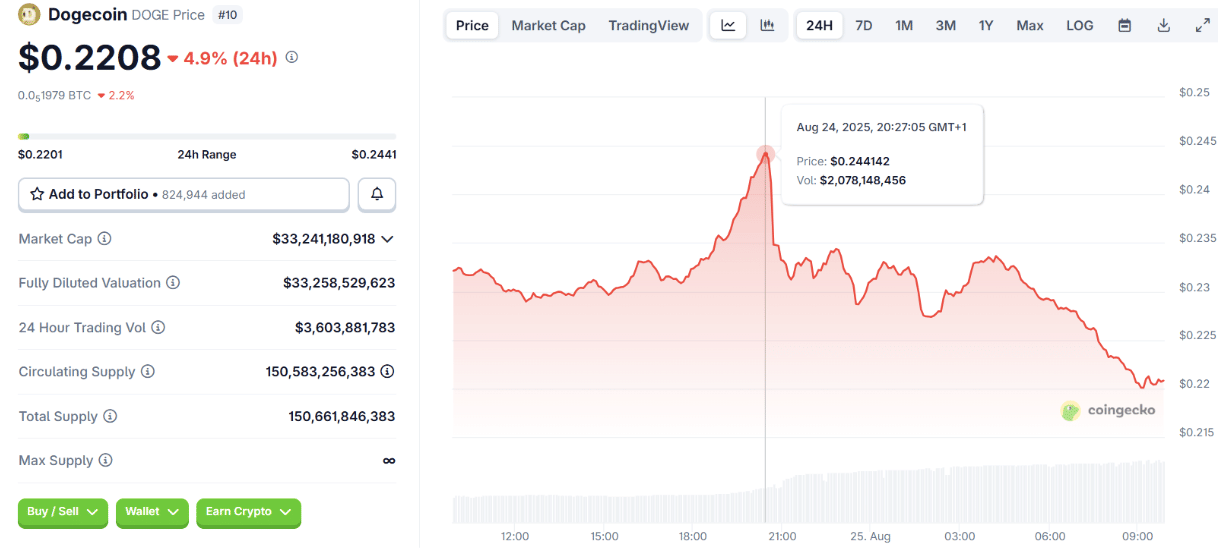This screenshot has width=1228, height=560.
Task: Switch to candlestick chart icon
Action: pos(767,25)
